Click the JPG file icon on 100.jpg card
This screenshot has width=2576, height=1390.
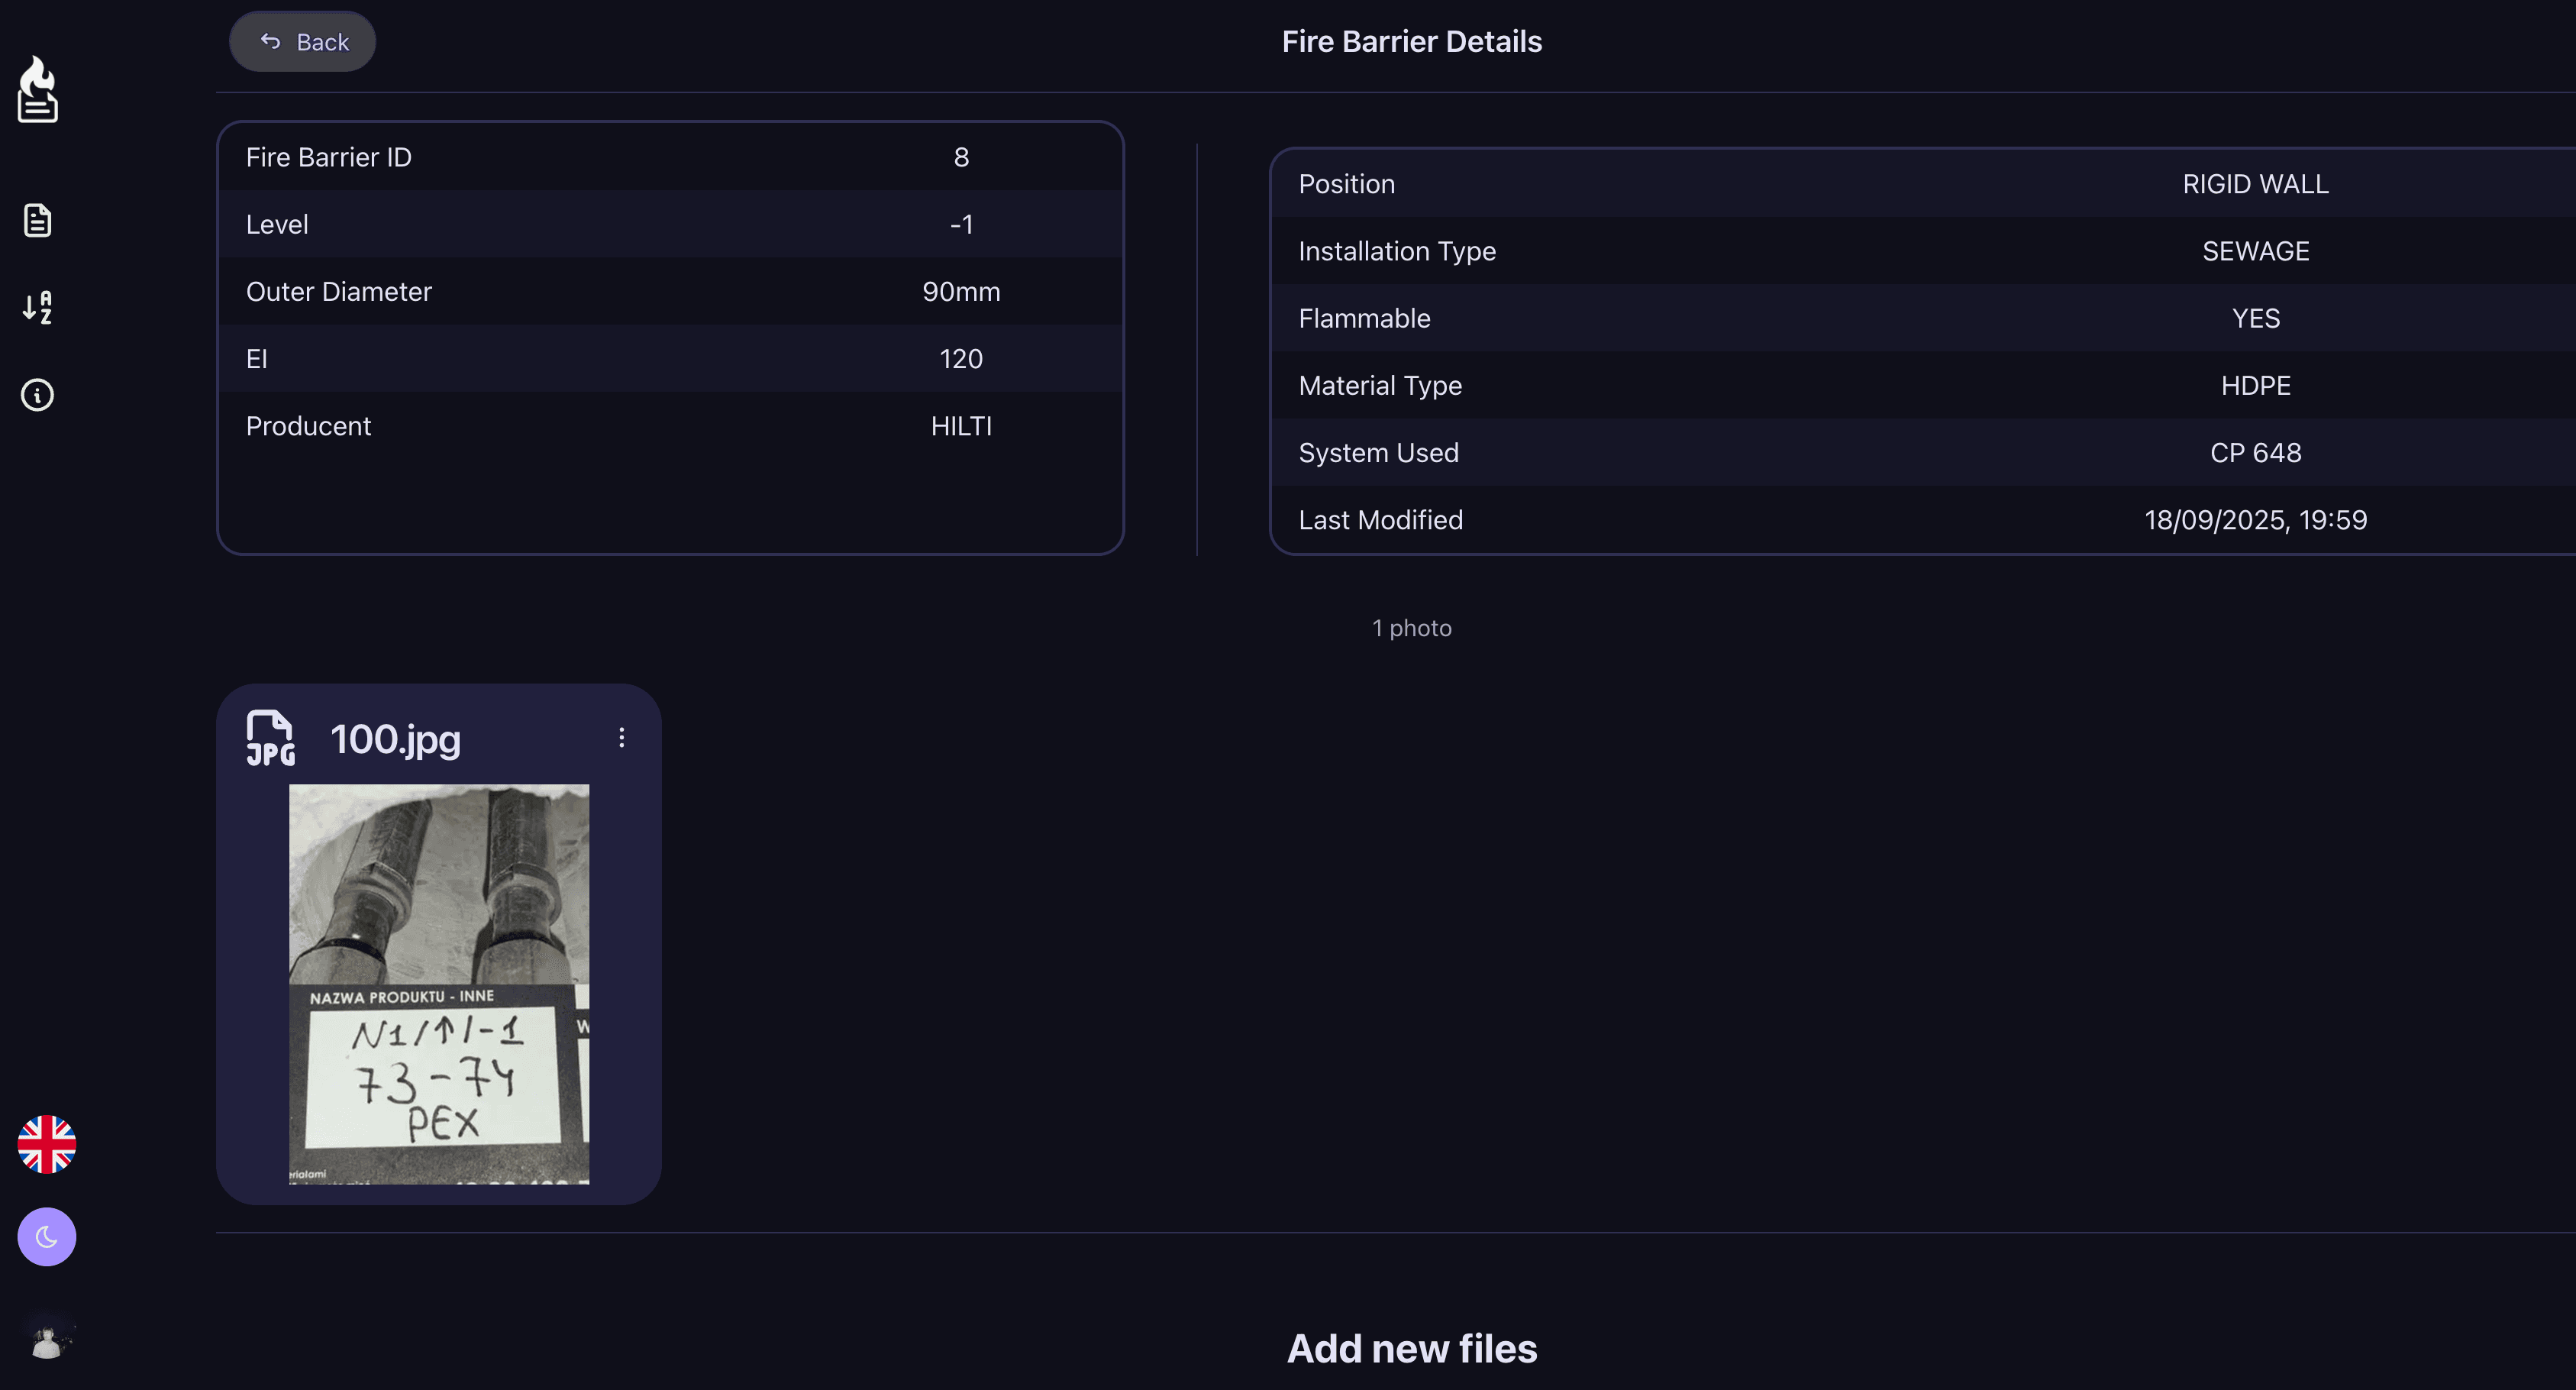click(269, 738)
